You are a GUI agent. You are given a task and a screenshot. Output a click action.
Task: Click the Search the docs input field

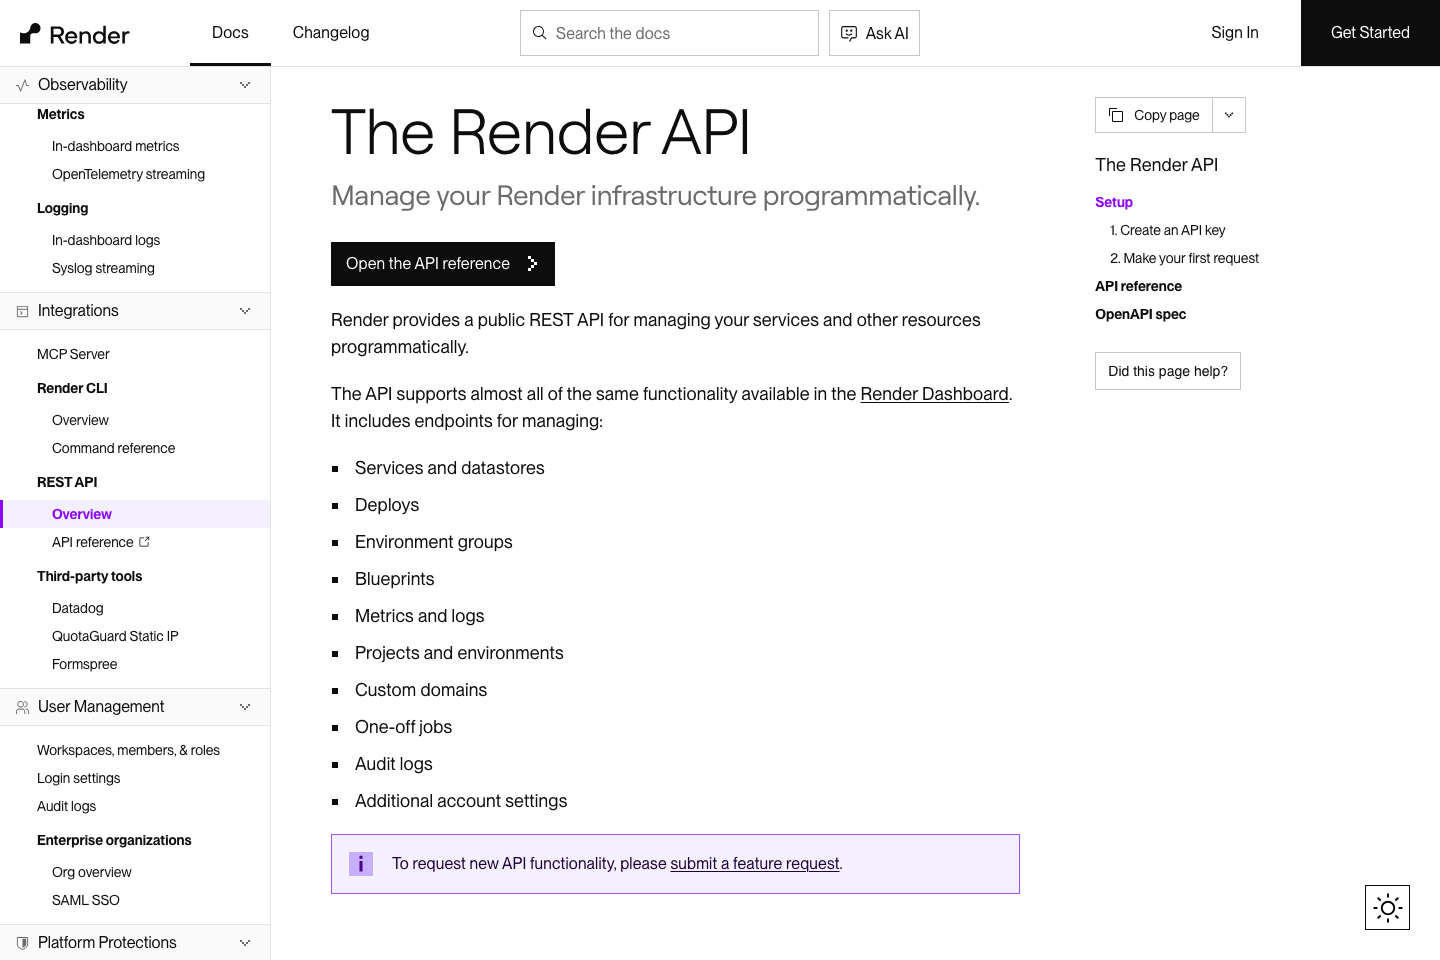669,33
